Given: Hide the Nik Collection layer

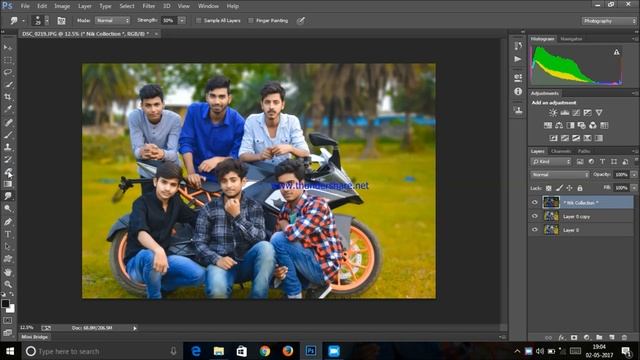Looking at the screenshot, I should pyautogui.click(x=535, y=202).
